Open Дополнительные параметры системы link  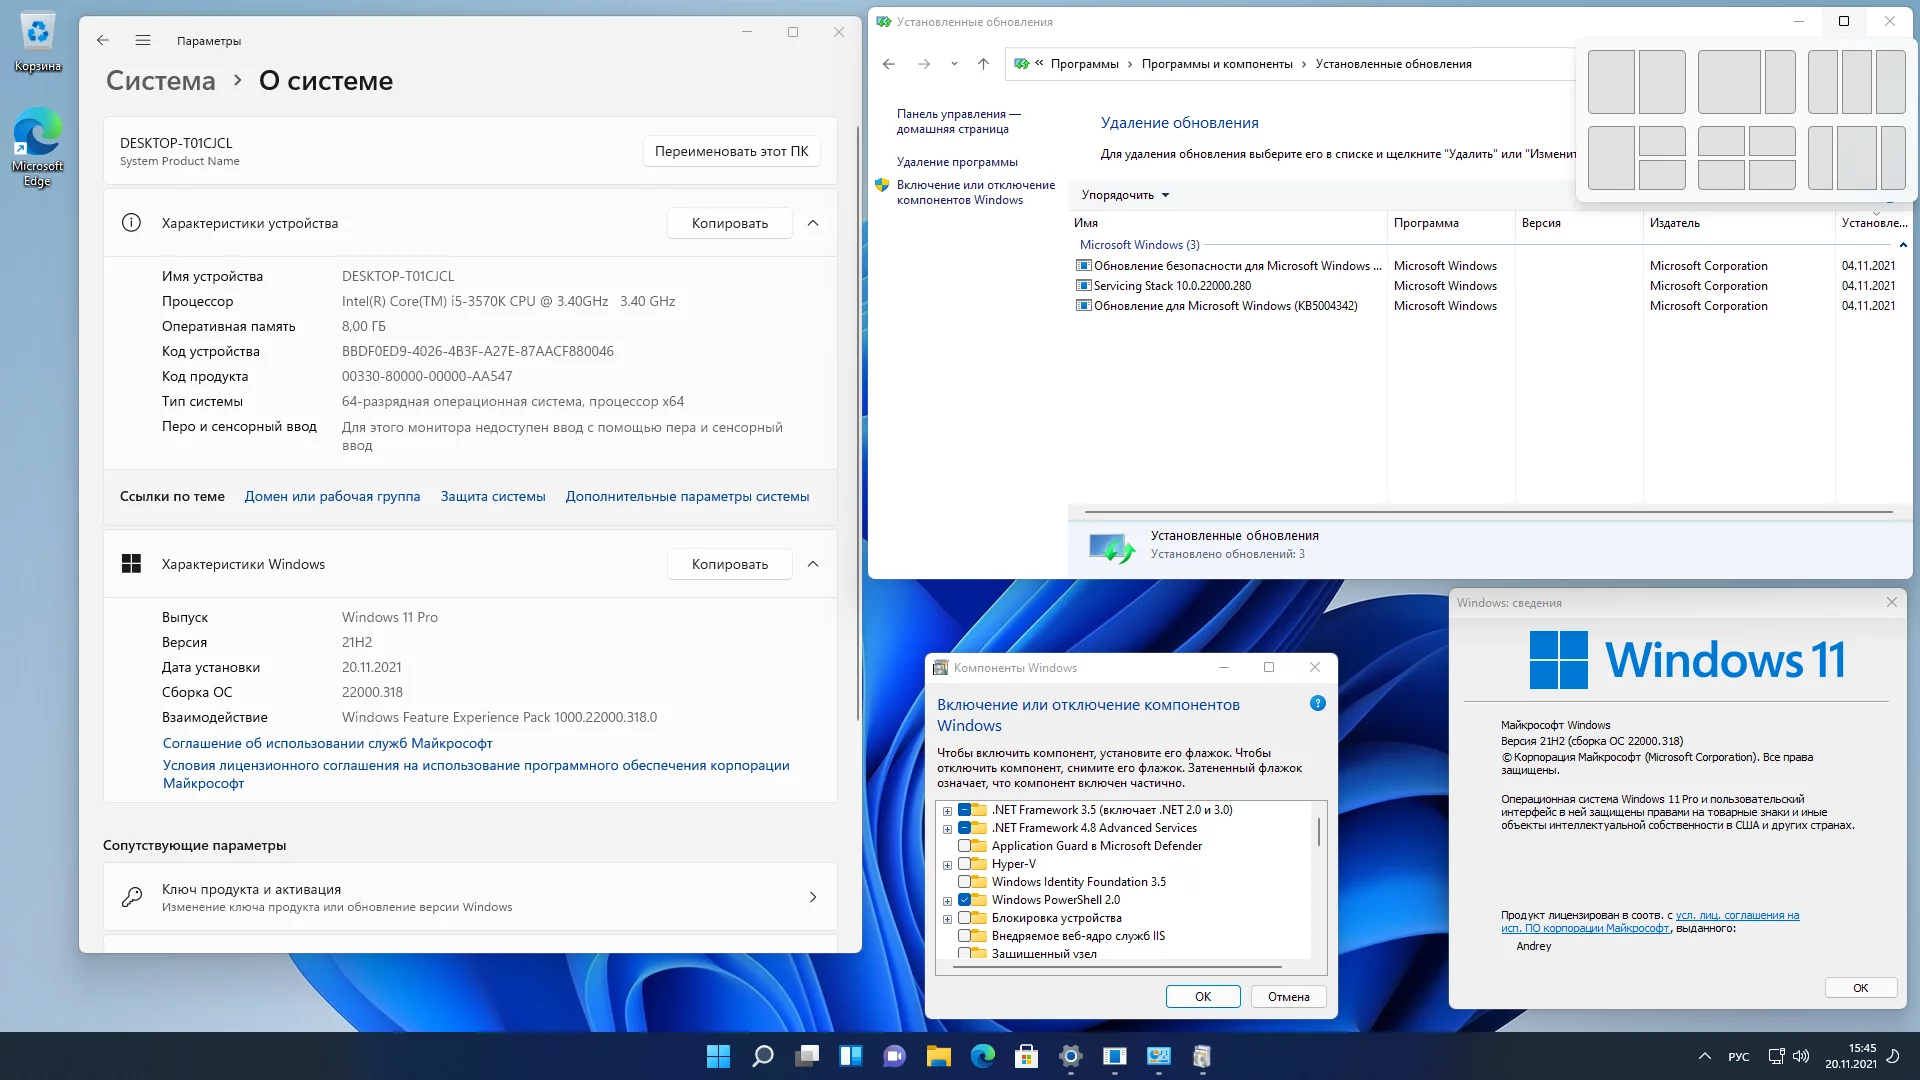687,496
